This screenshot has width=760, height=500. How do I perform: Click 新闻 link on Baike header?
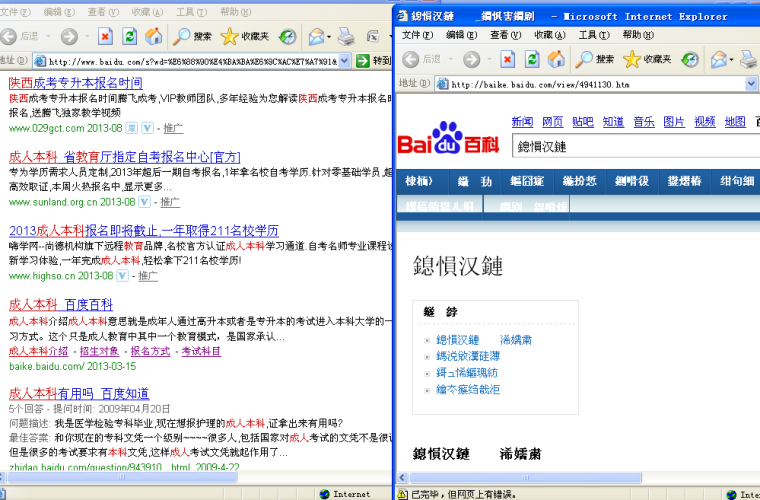tap(522, 122)
